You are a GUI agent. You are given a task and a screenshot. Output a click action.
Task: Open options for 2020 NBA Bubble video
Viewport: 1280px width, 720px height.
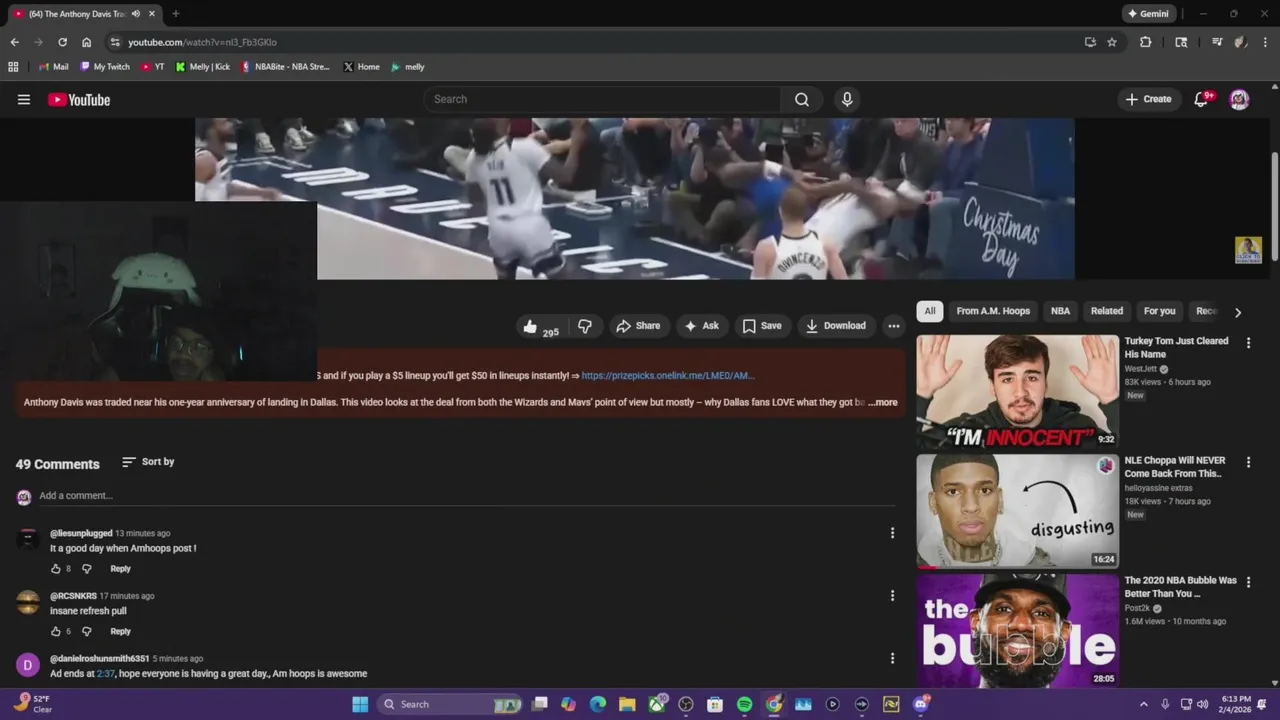[1248, 582]
